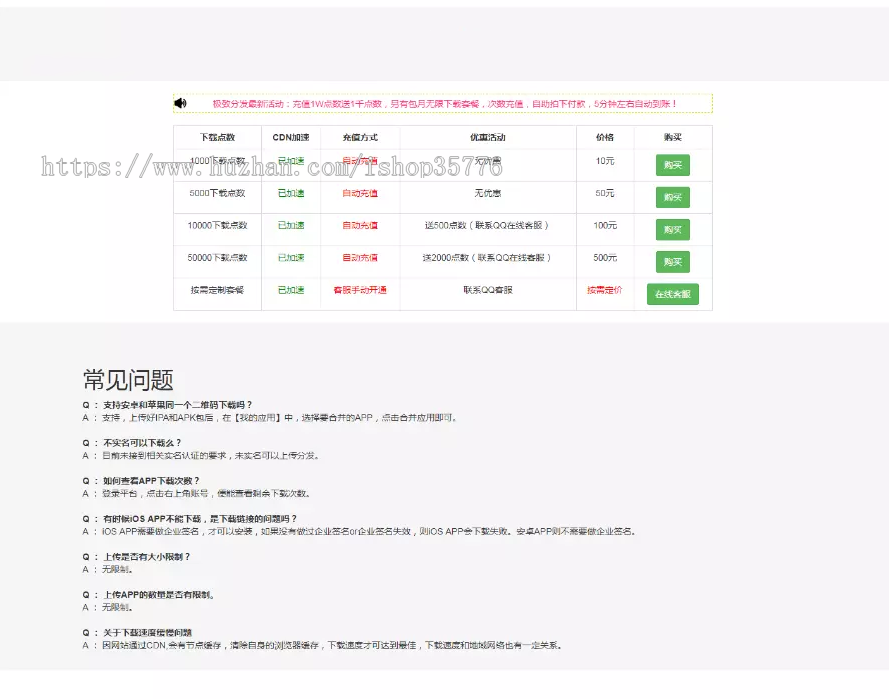Click the CDN加速 column header
The image size is (889, 699).
tap(291, 137)
